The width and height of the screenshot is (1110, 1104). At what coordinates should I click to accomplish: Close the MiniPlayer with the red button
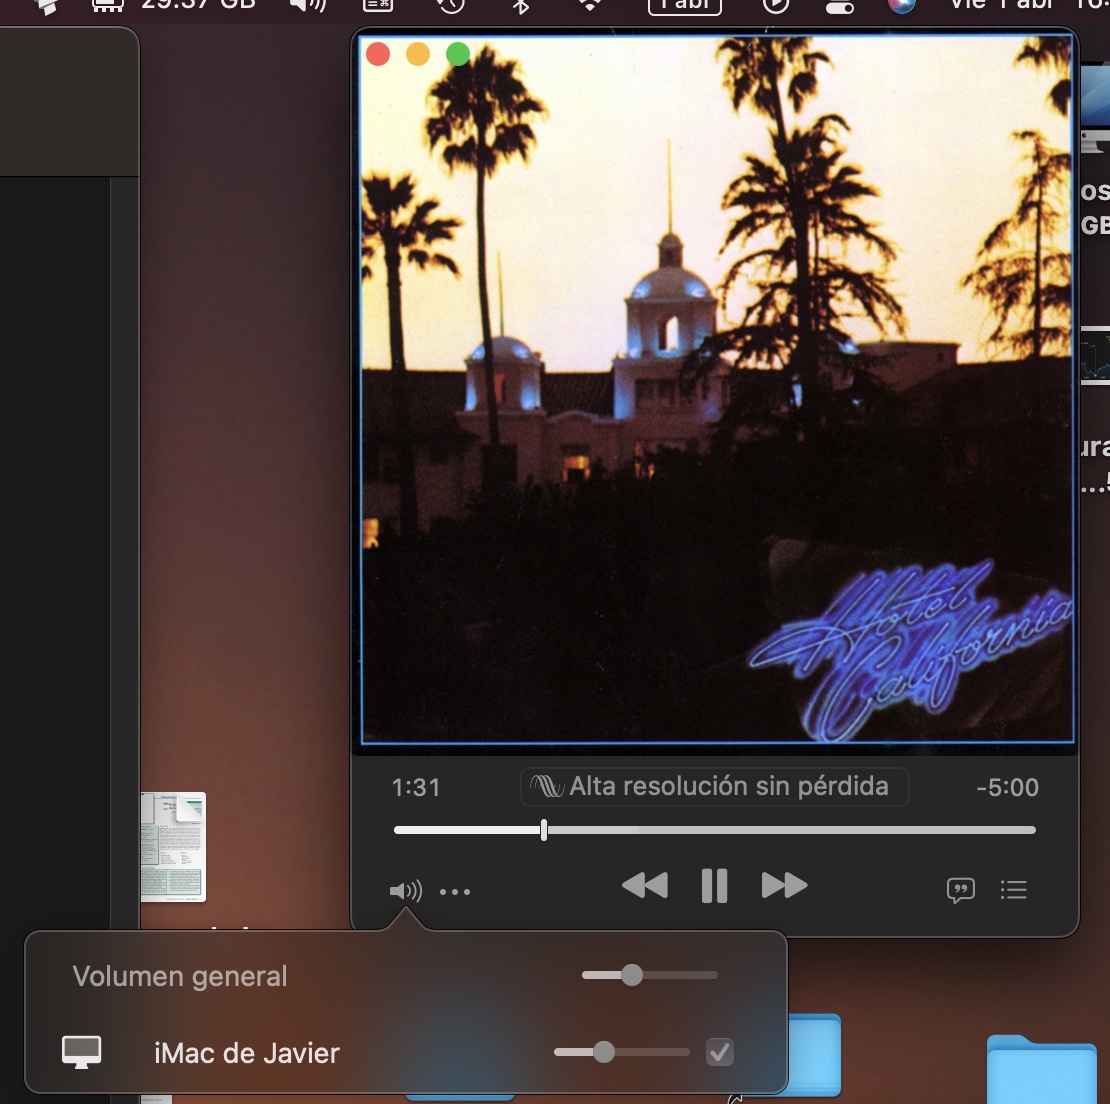click(378, 54)
